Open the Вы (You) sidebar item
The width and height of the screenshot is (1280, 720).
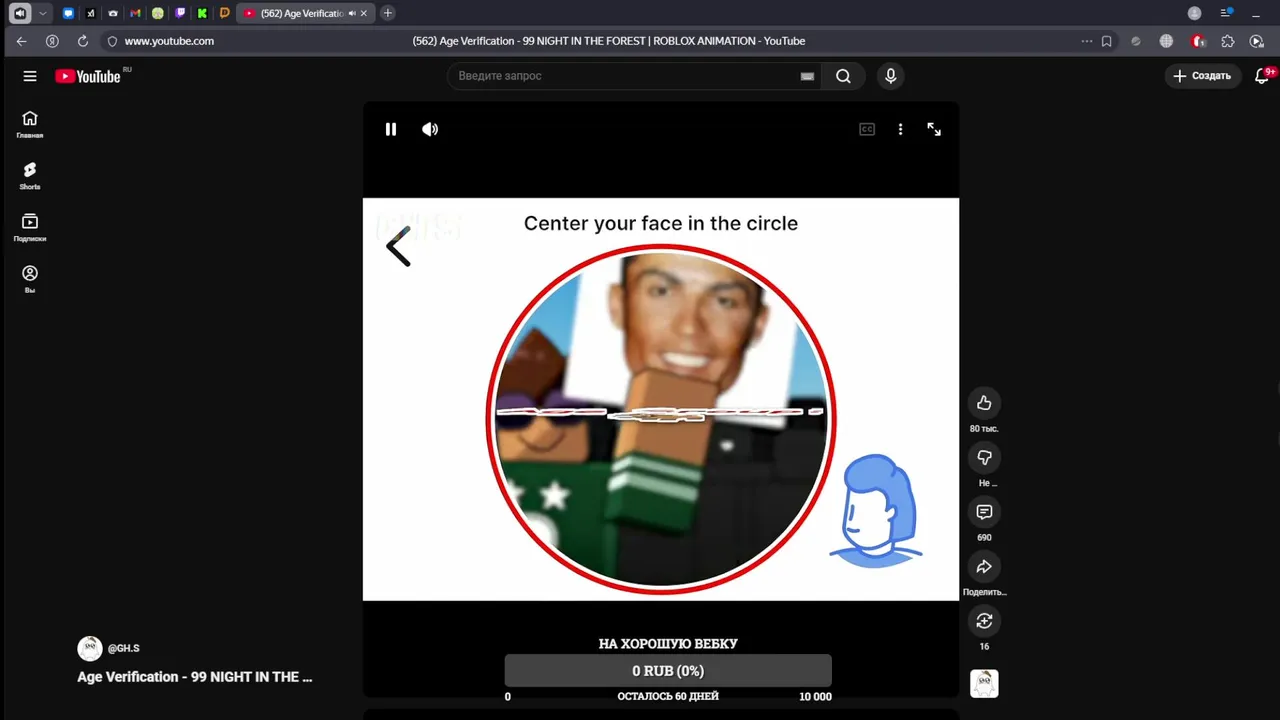(x=30, y=279)
